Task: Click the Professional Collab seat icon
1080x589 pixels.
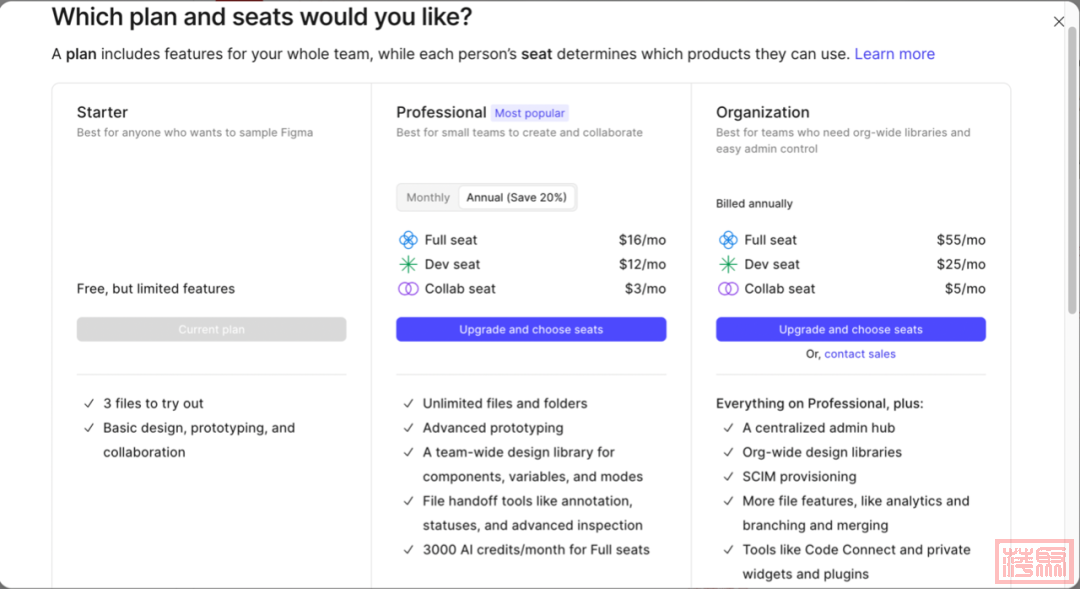Action: [408, 289]
